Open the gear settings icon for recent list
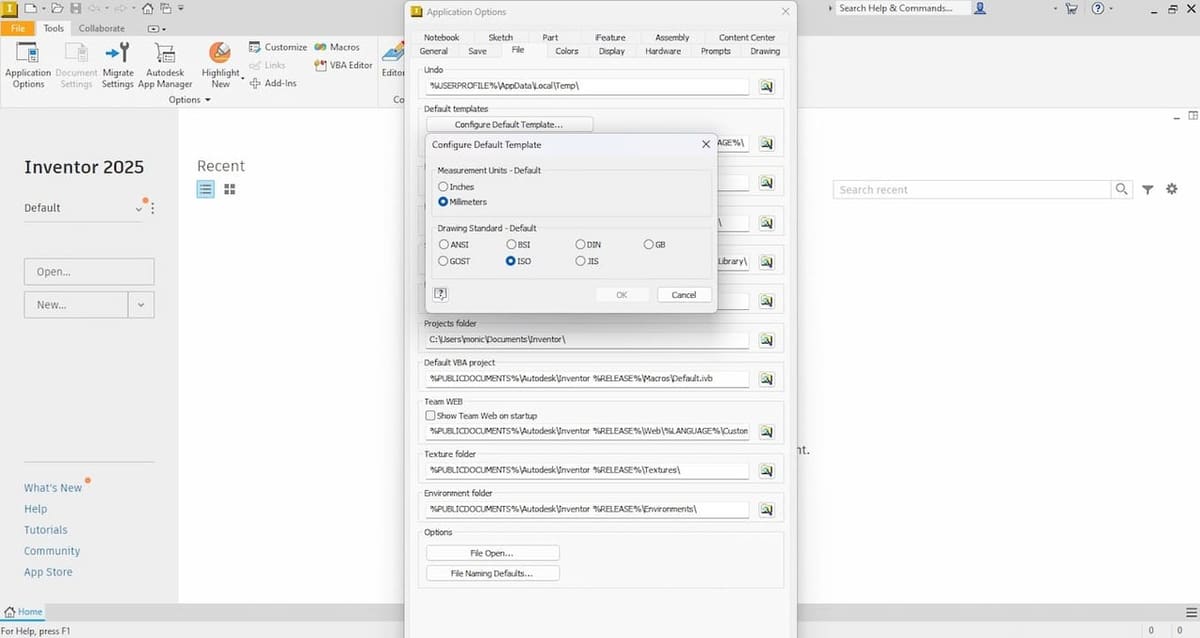This screenshot has height=638, width=1200. (1172, 189)
